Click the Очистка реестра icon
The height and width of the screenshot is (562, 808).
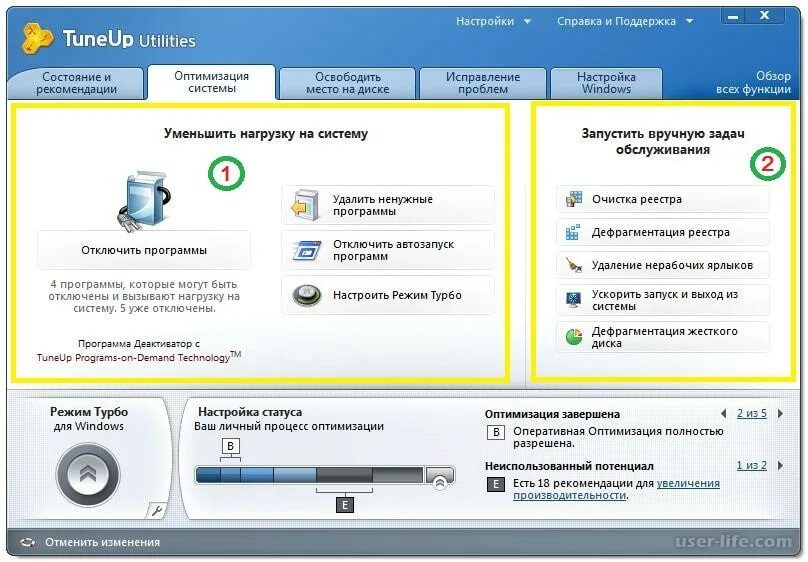point(574,199)
